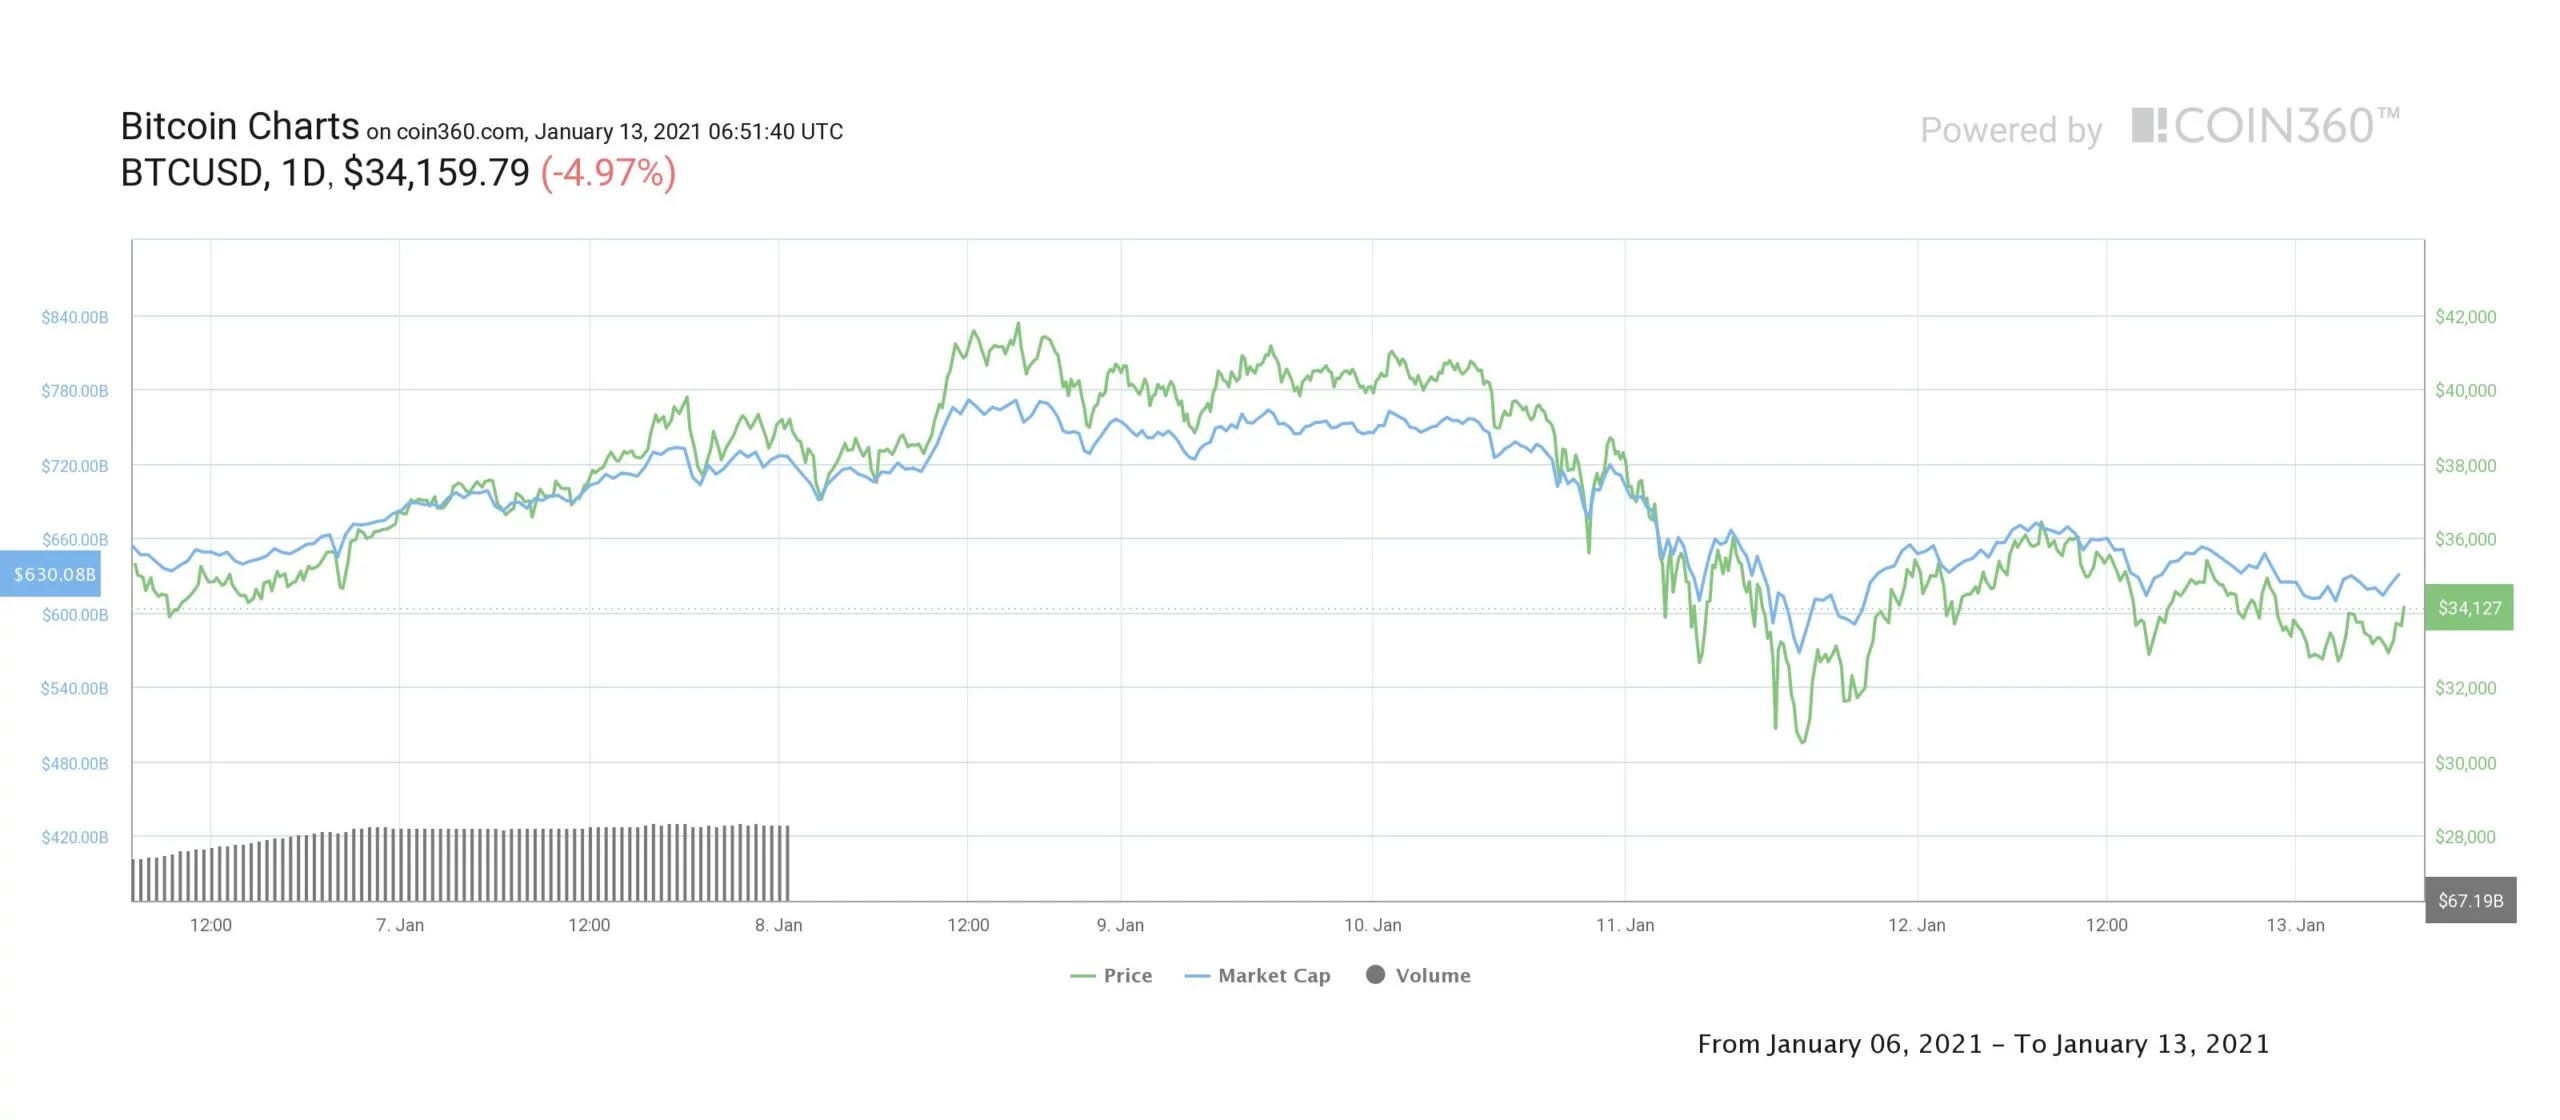Click the COIN360 logo
2560x1120 pixels.
click(2264, 127)
